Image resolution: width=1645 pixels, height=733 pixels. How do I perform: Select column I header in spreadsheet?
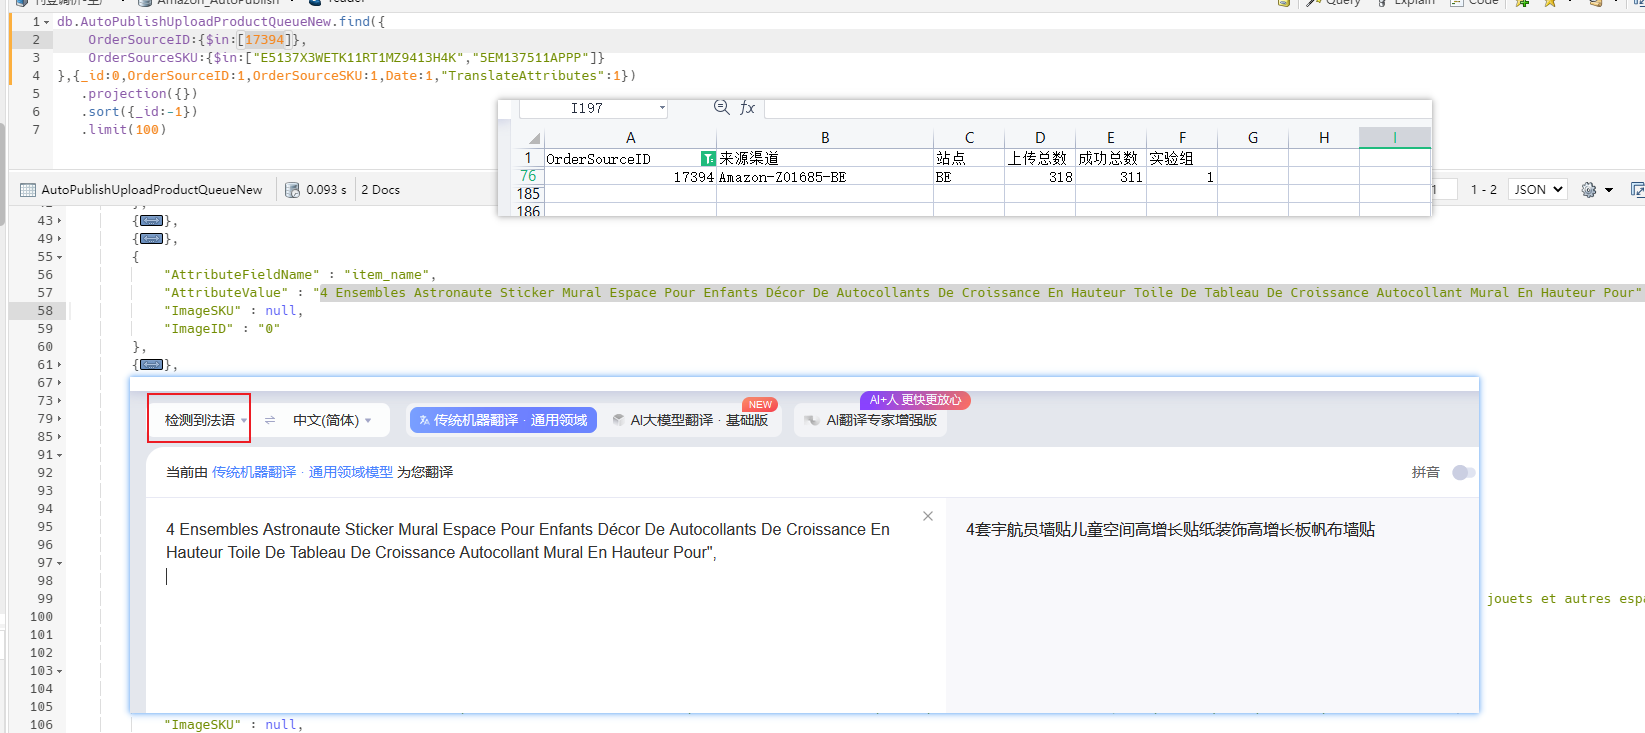[1395, 138]
